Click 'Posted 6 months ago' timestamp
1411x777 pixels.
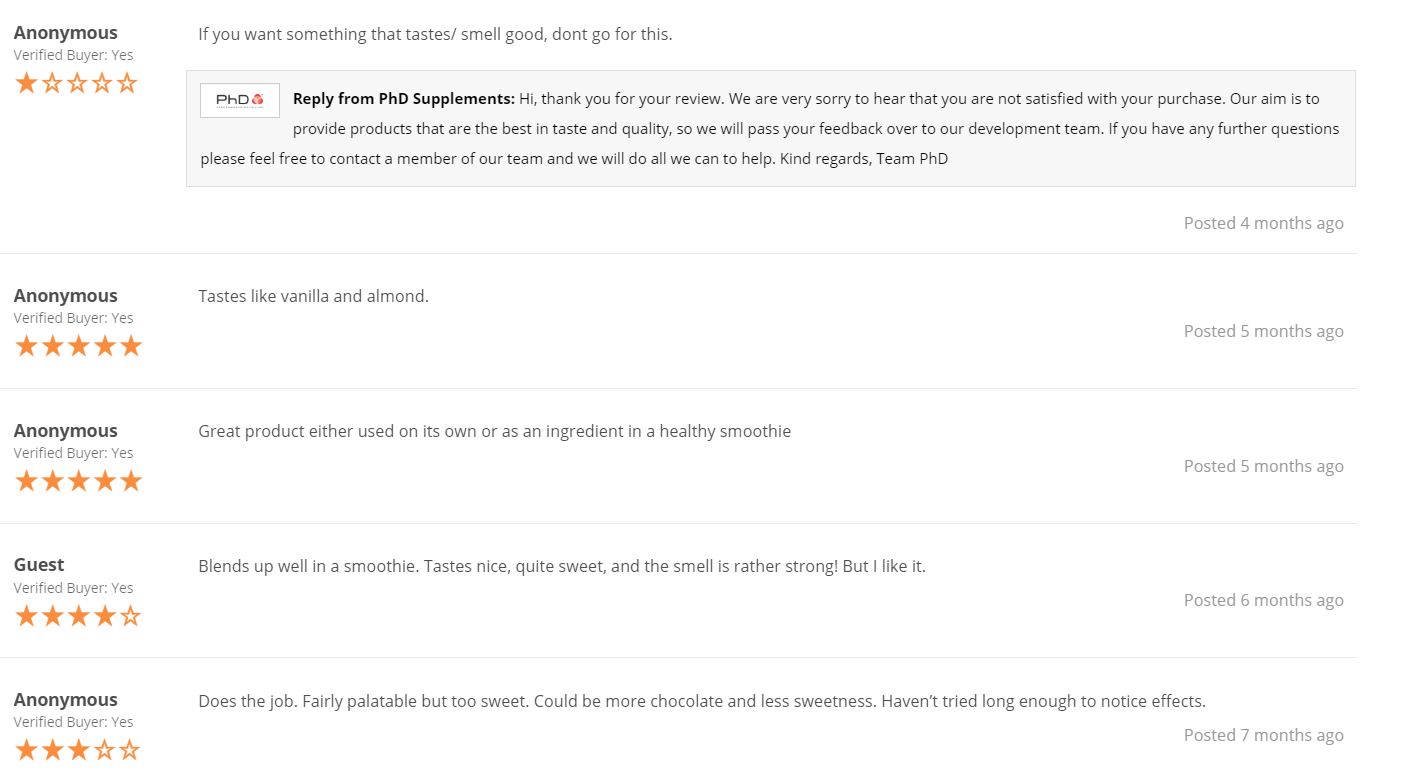[1263, 600]
